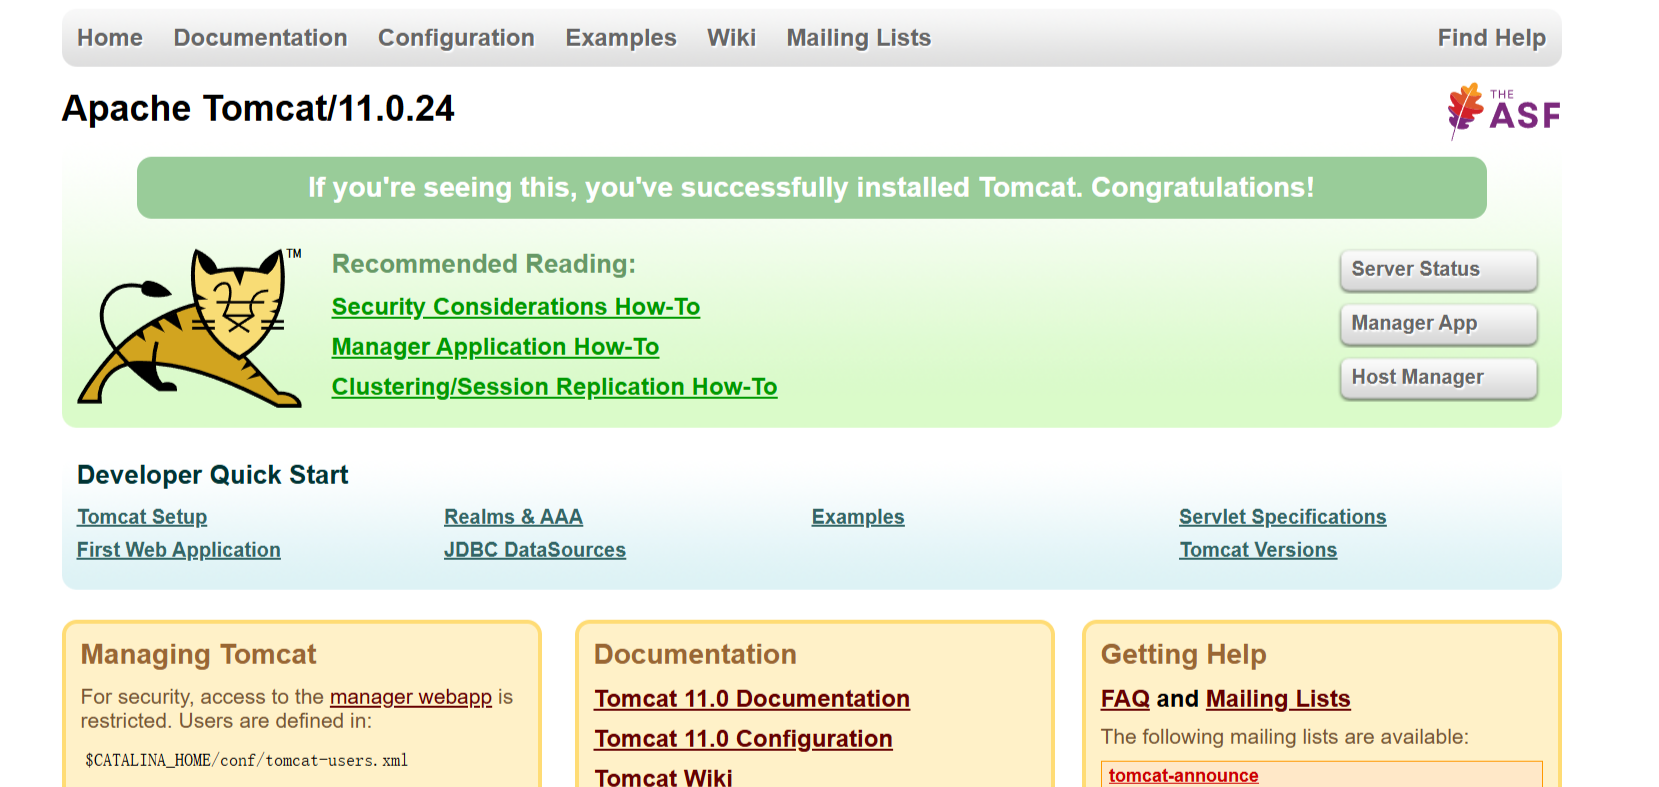Open the Tomcat Versions link
The height and width of the screenshot is (787, 1659).
click(1258, 550)
